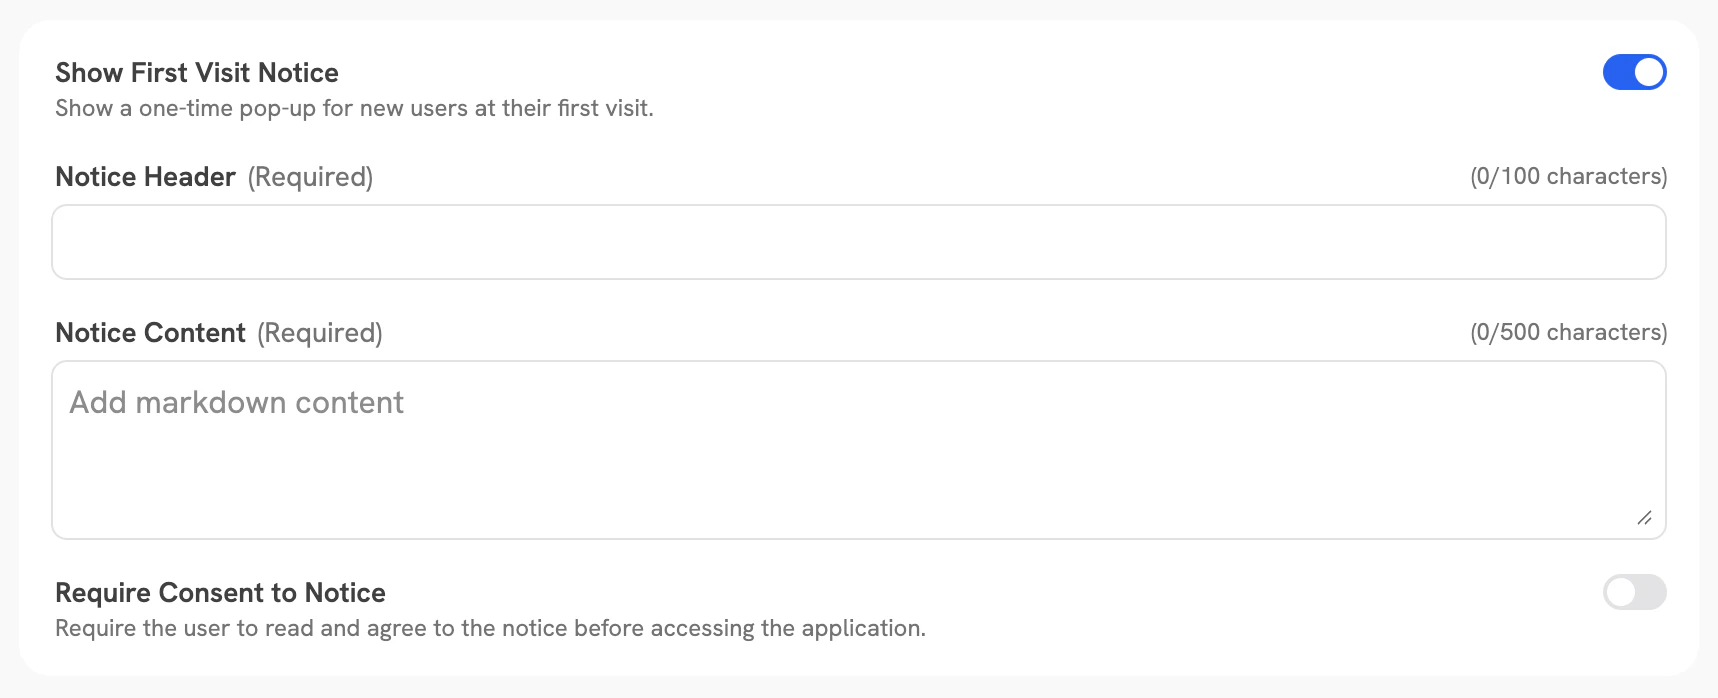Click the textarea resize handle

pyautogui.click(x=1646, y=519)
